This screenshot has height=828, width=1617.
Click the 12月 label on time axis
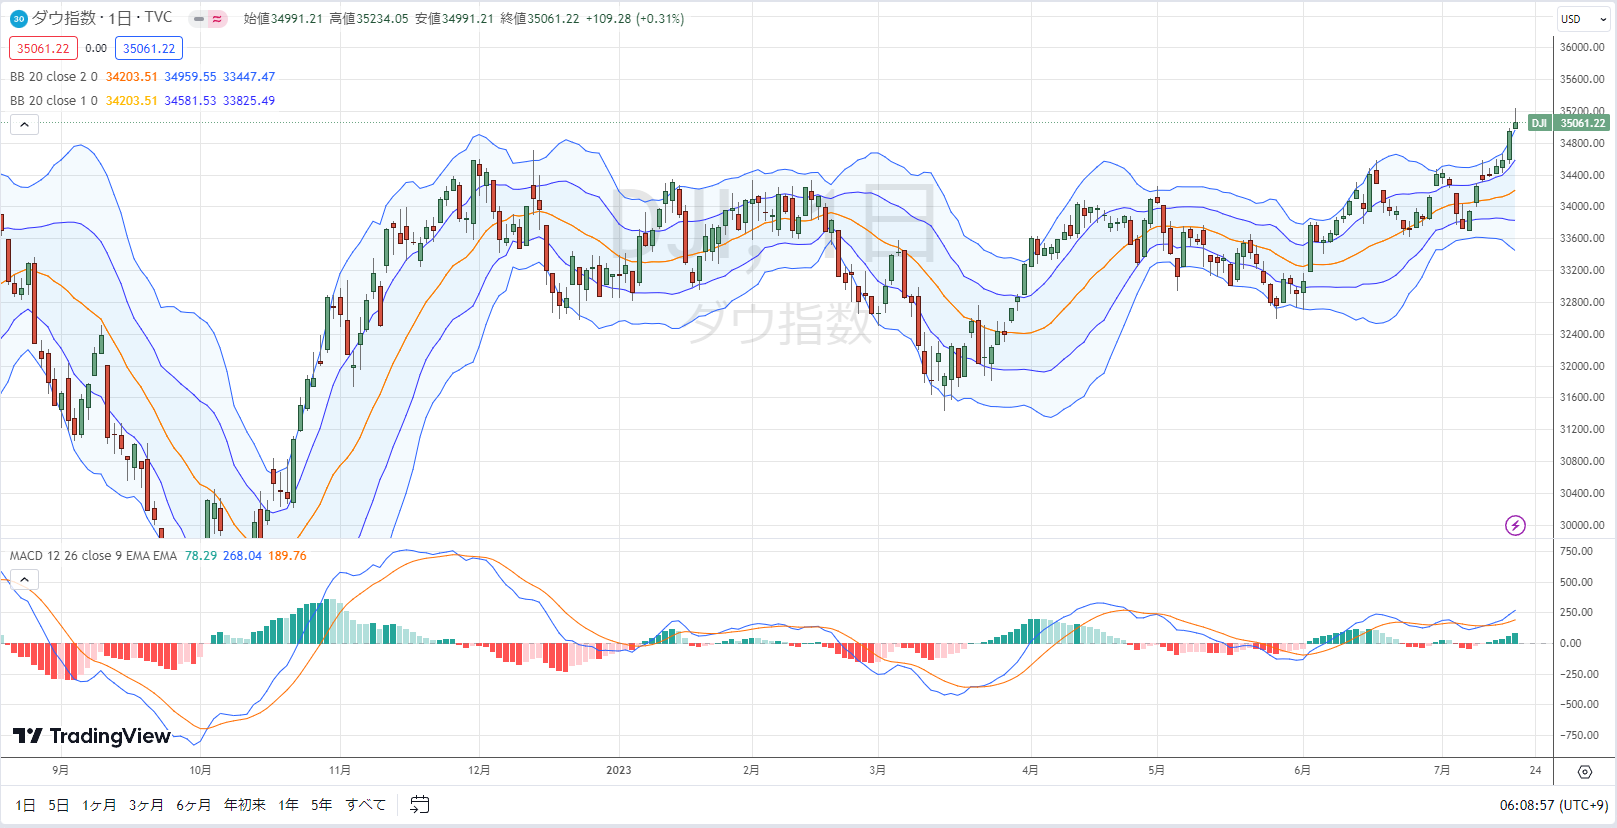pyautogui.click(x=479, y=770)
